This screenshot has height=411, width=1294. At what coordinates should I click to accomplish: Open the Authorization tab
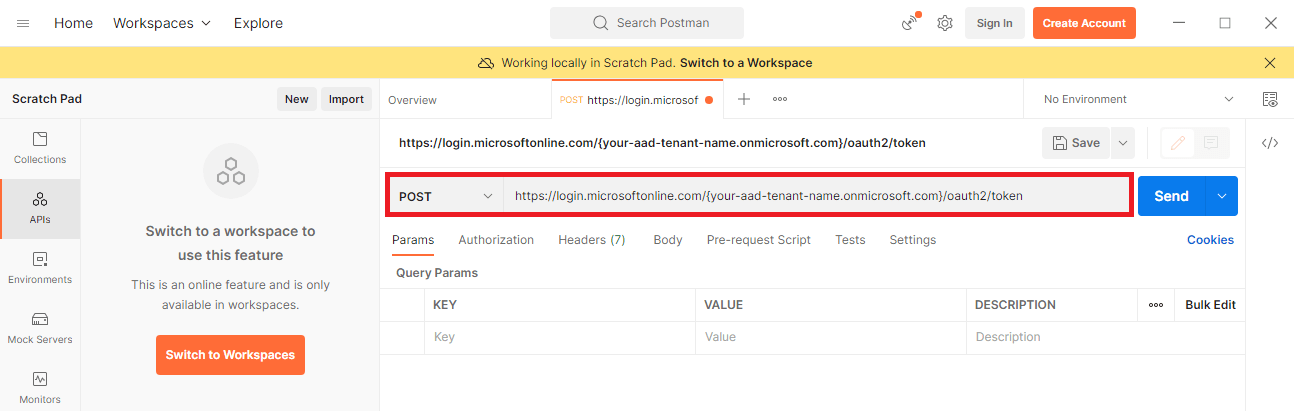496,240
